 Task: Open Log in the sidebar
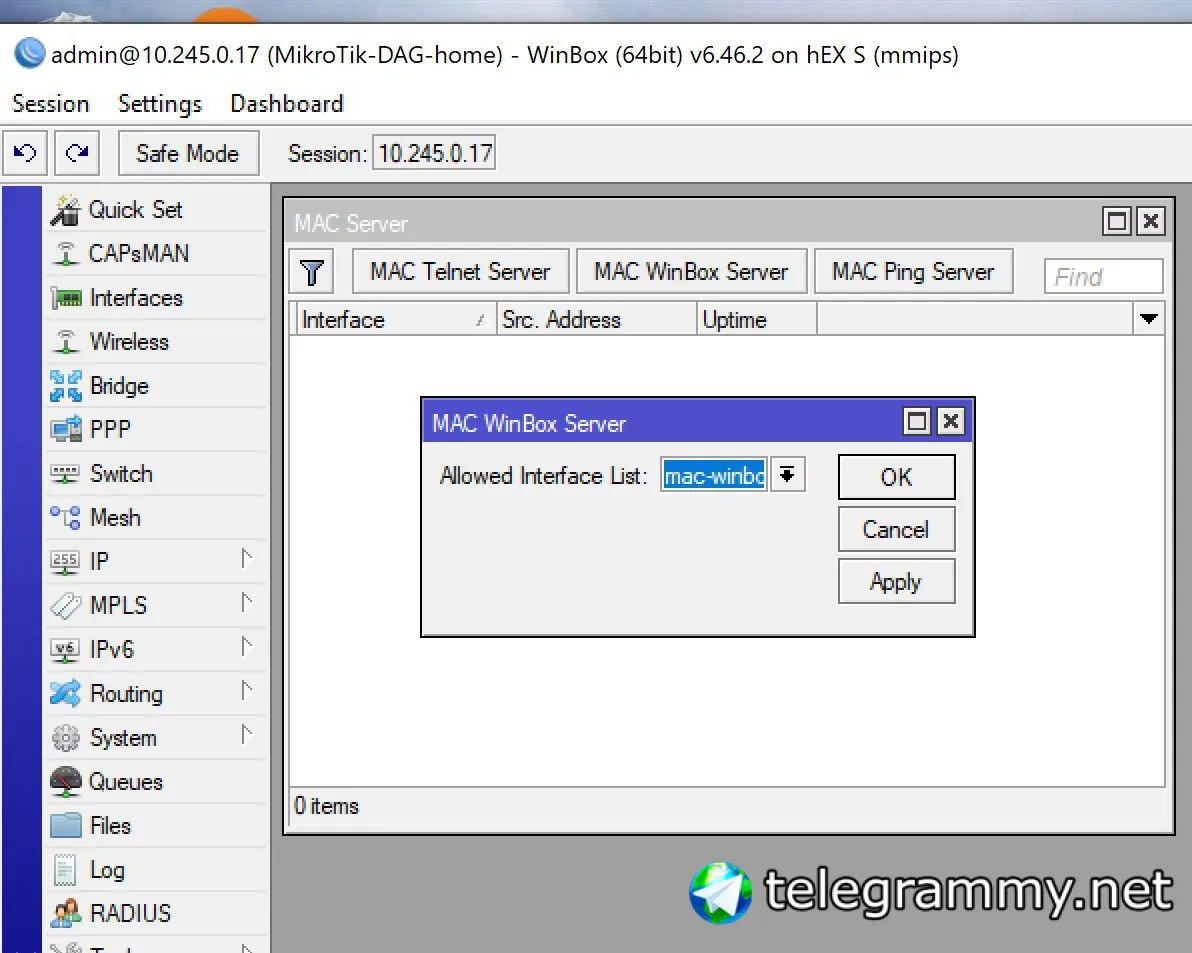(x=156, y=870)
